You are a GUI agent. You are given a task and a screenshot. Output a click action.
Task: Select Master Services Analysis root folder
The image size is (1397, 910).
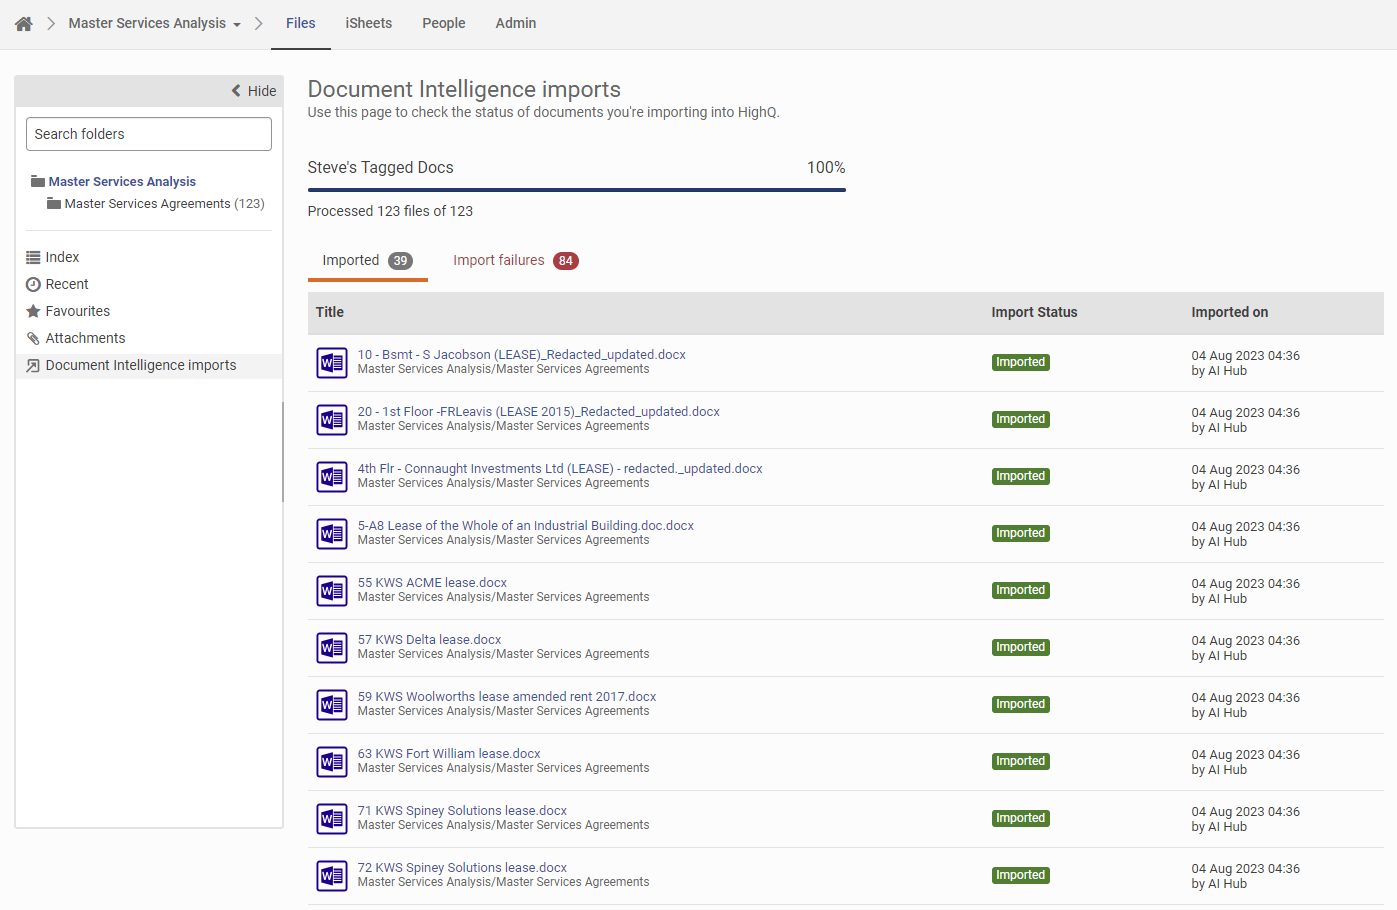[122, 182]
